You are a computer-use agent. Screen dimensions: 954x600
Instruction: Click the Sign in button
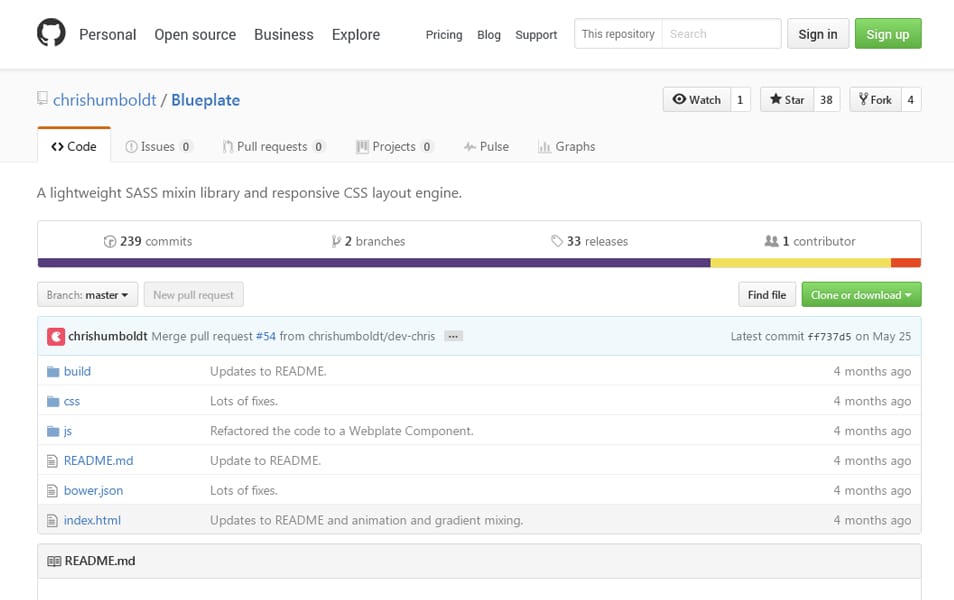818,34
